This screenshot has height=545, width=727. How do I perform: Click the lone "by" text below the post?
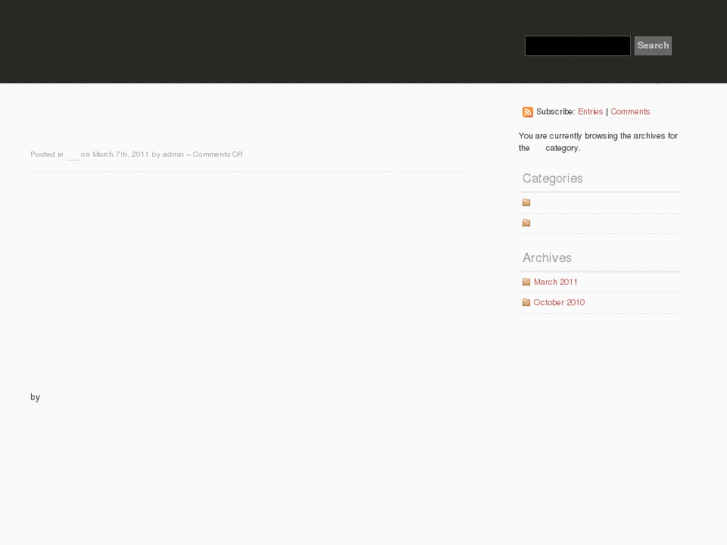(35, 398)
